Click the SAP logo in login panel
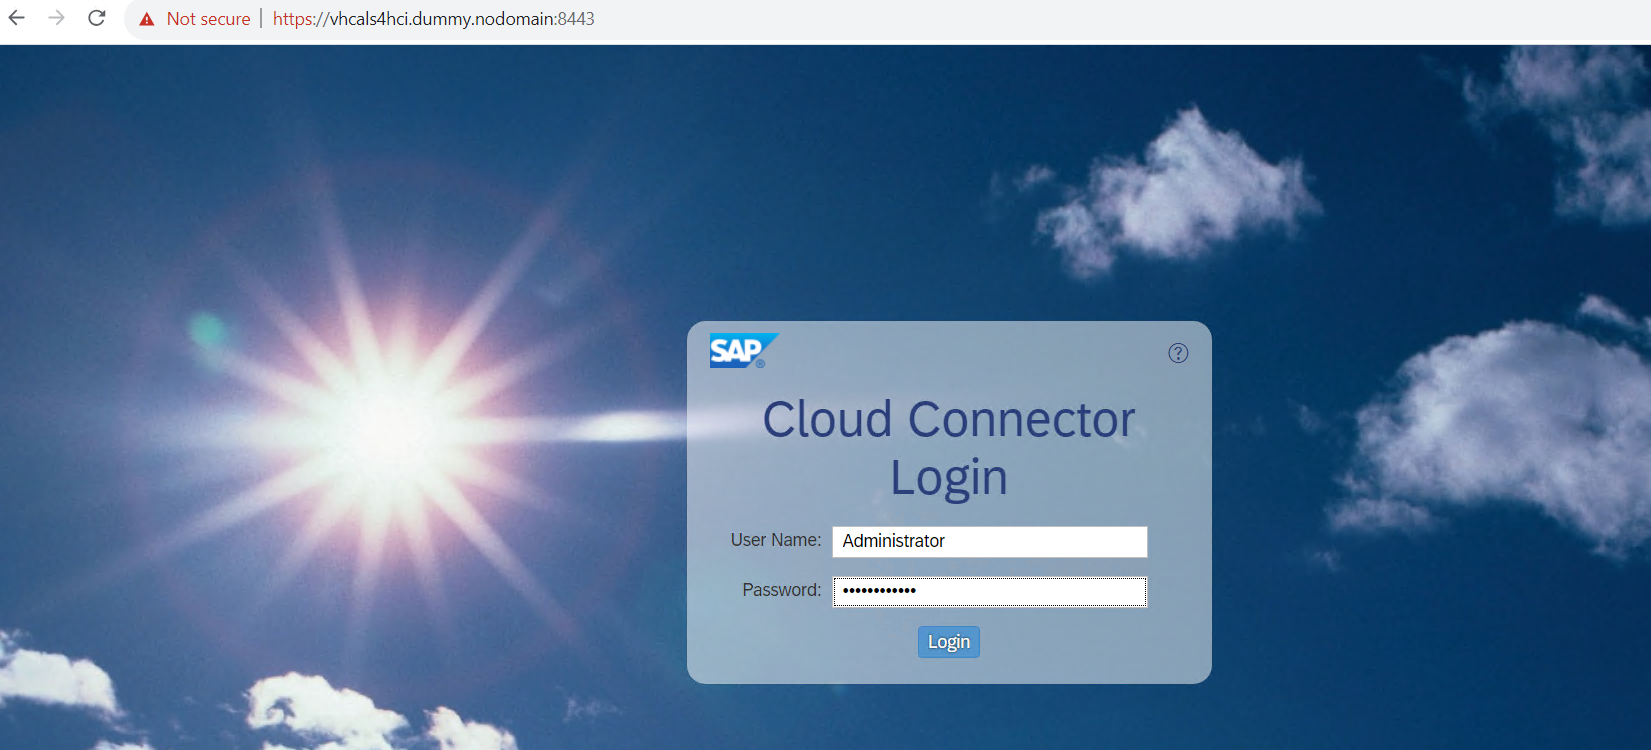Viewport: 1651px width, 750px height. coord(742,351)
